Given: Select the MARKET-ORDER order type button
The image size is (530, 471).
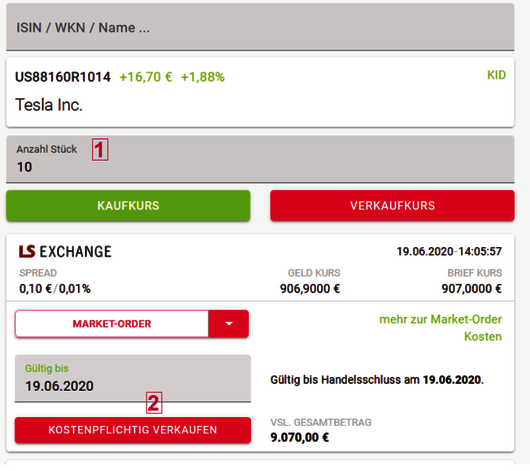Looking at the screenshot, I should tap(112, 324).
